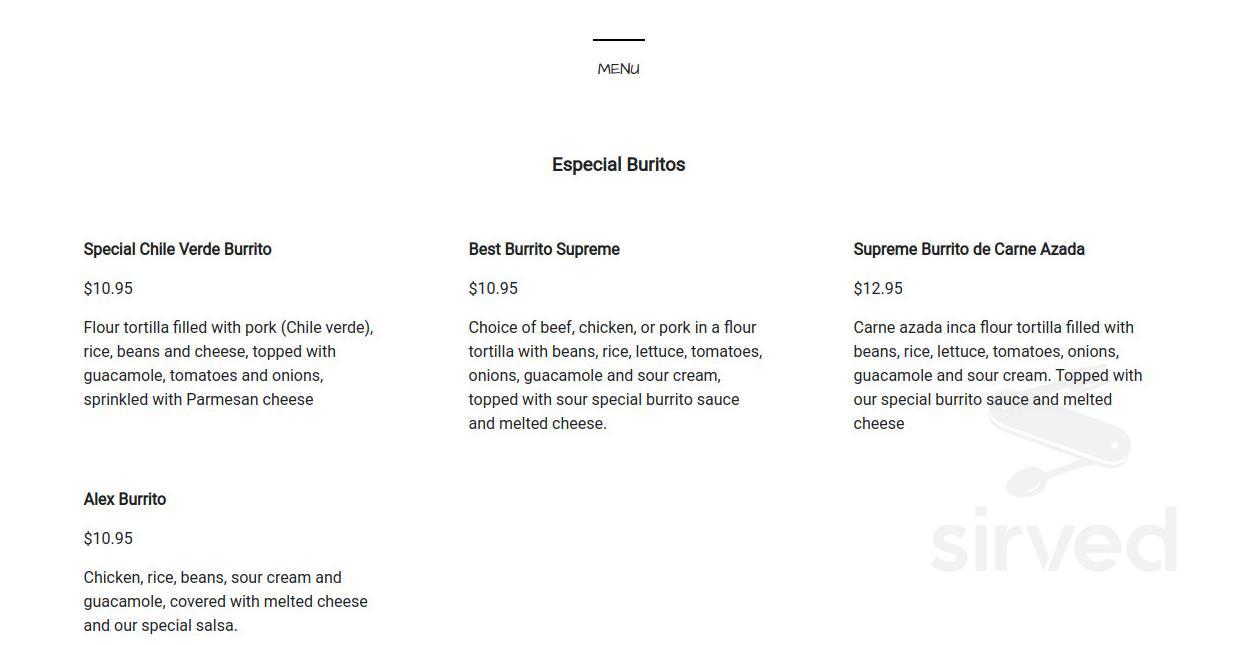Screen dimensions: 1233x645
Task: Click the sirved watermark text
Action: [1053, 541]
